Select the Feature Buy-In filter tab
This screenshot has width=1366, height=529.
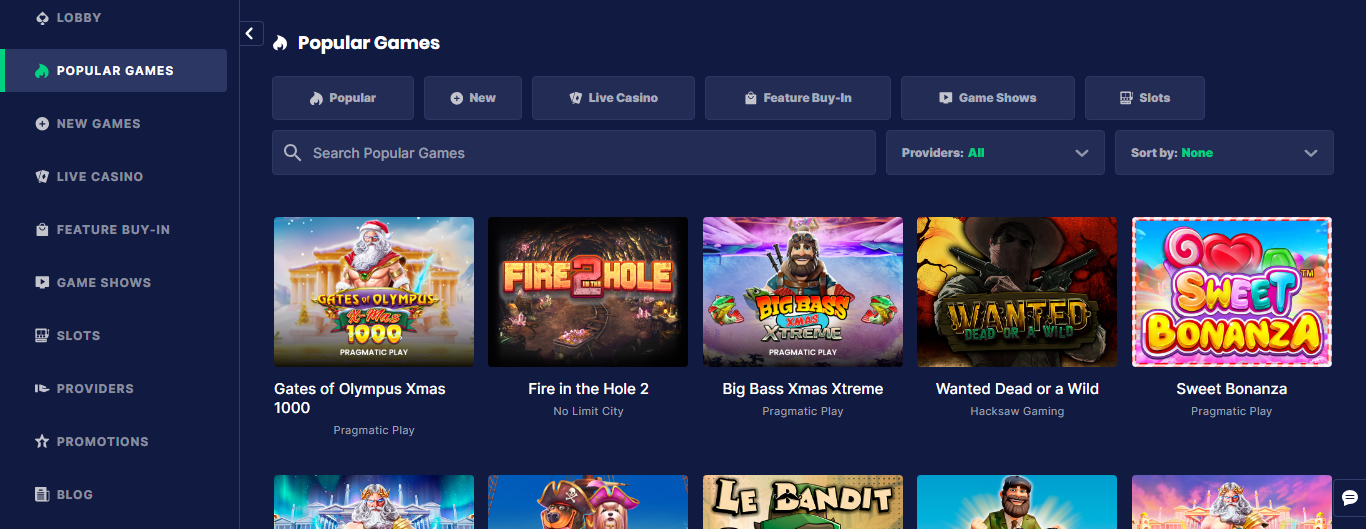pyautogui.click(x=798, y=98)
